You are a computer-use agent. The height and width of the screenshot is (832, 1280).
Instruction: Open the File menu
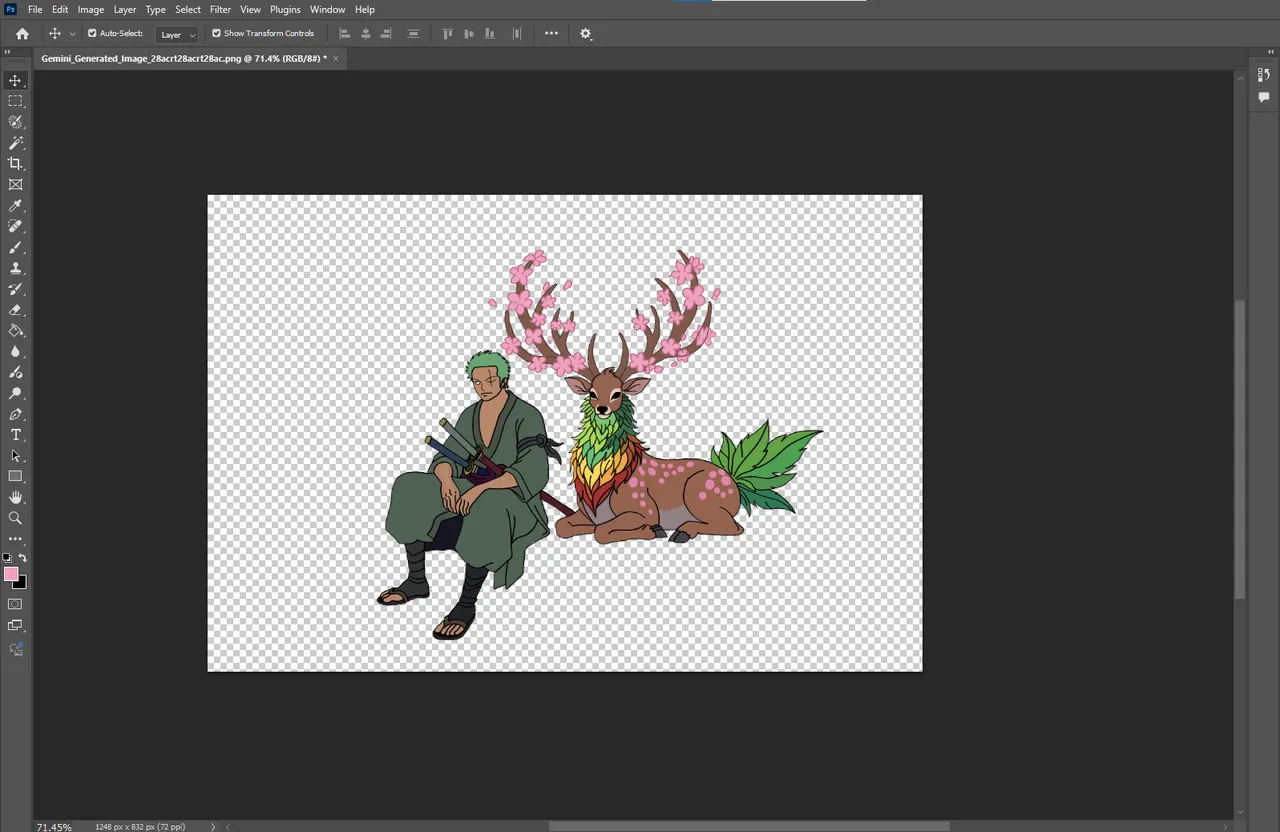35,9
